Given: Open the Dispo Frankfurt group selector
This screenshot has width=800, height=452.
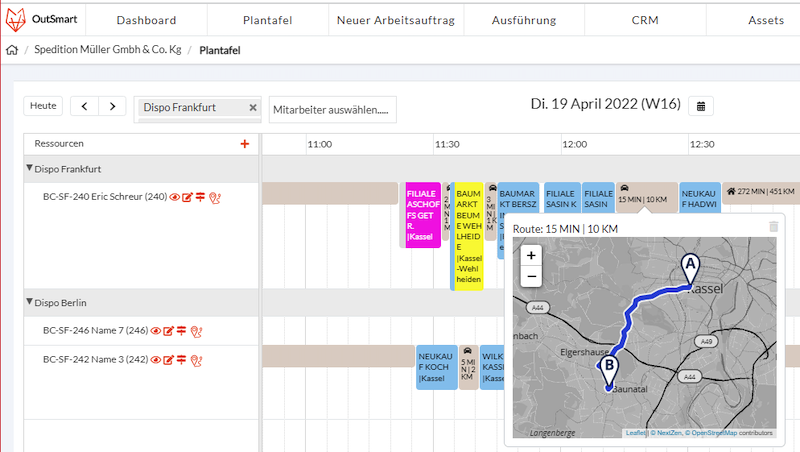Looking at the screenshot, I should click(197, 110).
